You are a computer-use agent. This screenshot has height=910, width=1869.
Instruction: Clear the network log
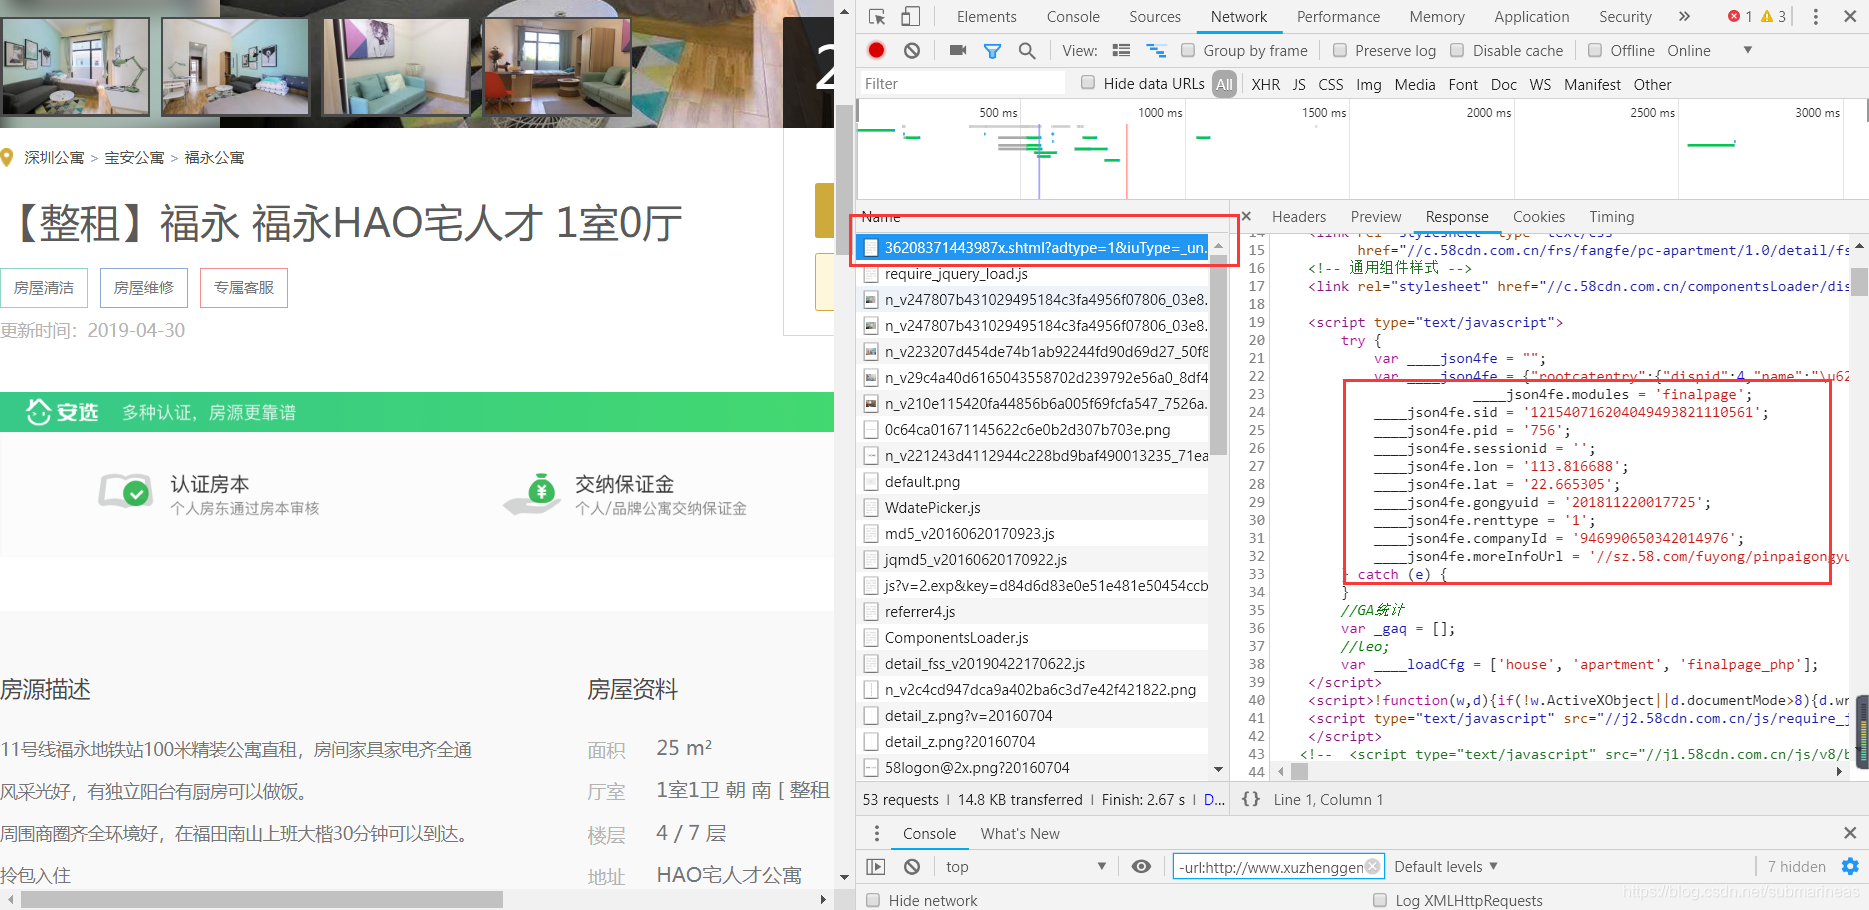click(912, 50)
